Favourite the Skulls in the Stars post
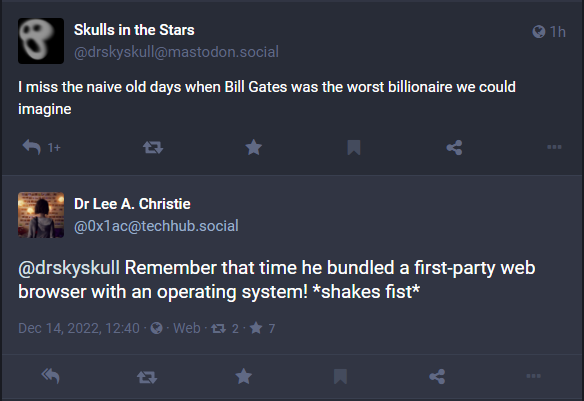584x401 pixels. (x=253, y=147)
